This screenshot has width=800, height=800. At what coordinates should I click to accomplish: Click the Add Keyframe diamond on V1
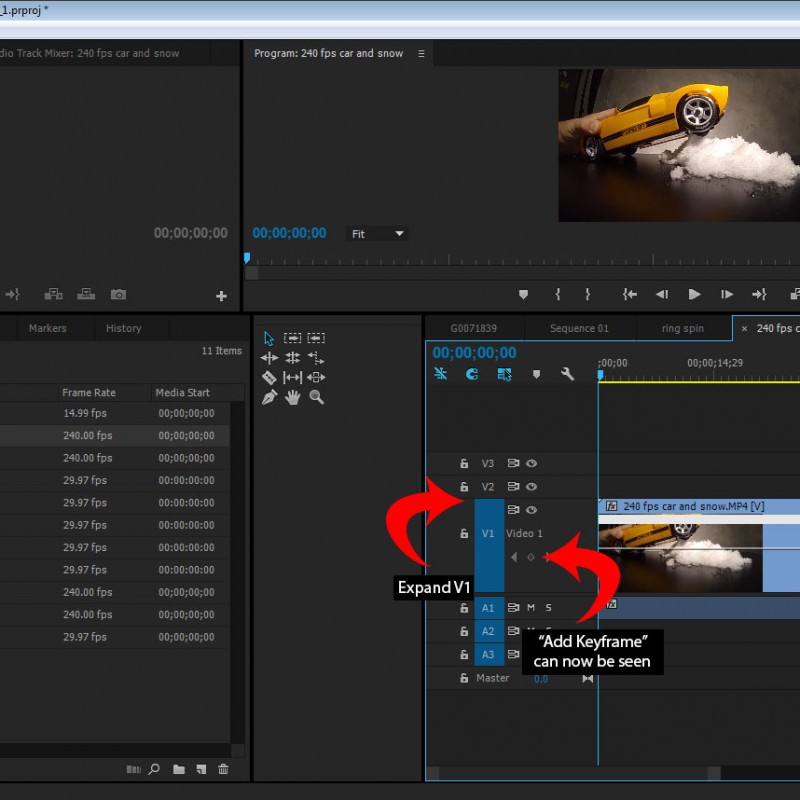click(x=531, y=557)
